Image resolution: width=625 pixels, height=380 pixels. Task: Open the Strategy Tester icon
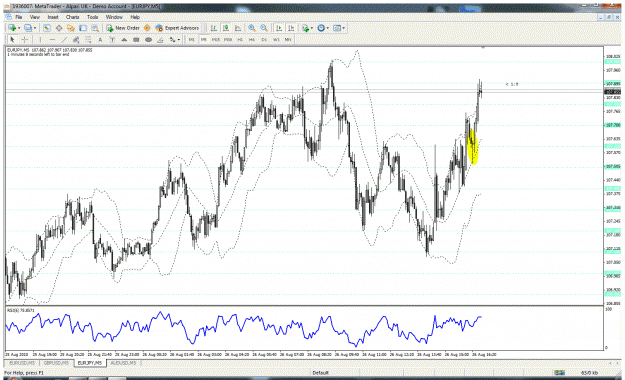pyautogui.click(x=95, y=28)
